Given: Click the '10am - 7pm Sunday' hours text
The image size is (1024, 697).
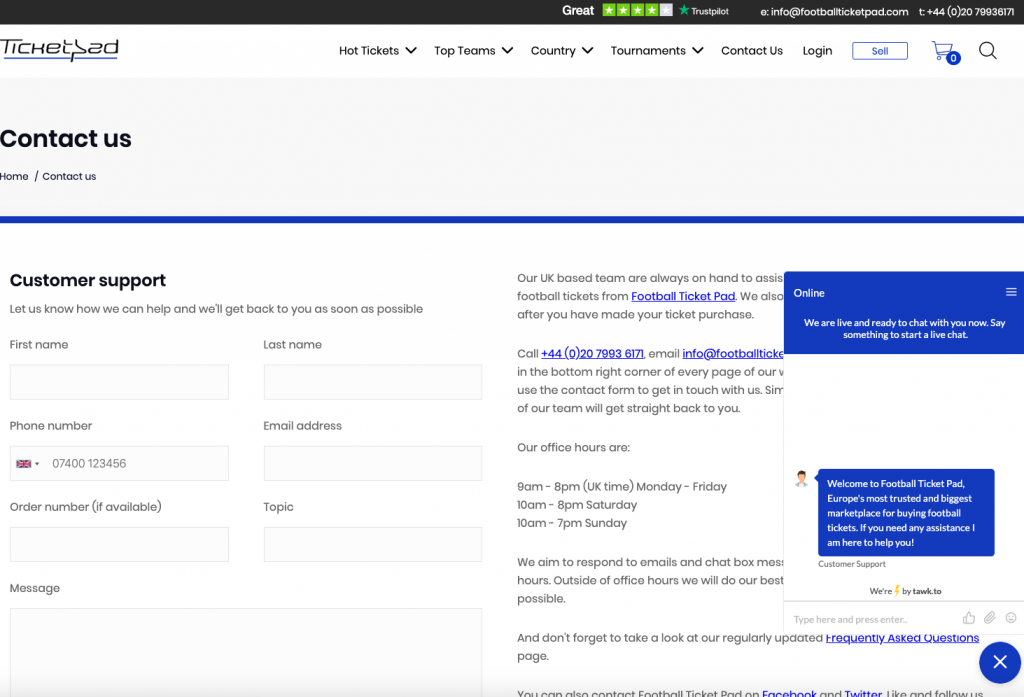Looking at the screenshot, I should pyautogui.click(x=571, y=523).
